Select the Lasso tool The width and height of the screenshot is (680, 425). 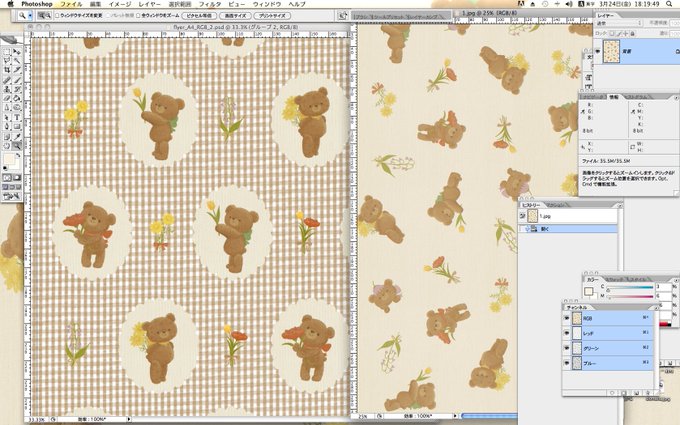7,61
